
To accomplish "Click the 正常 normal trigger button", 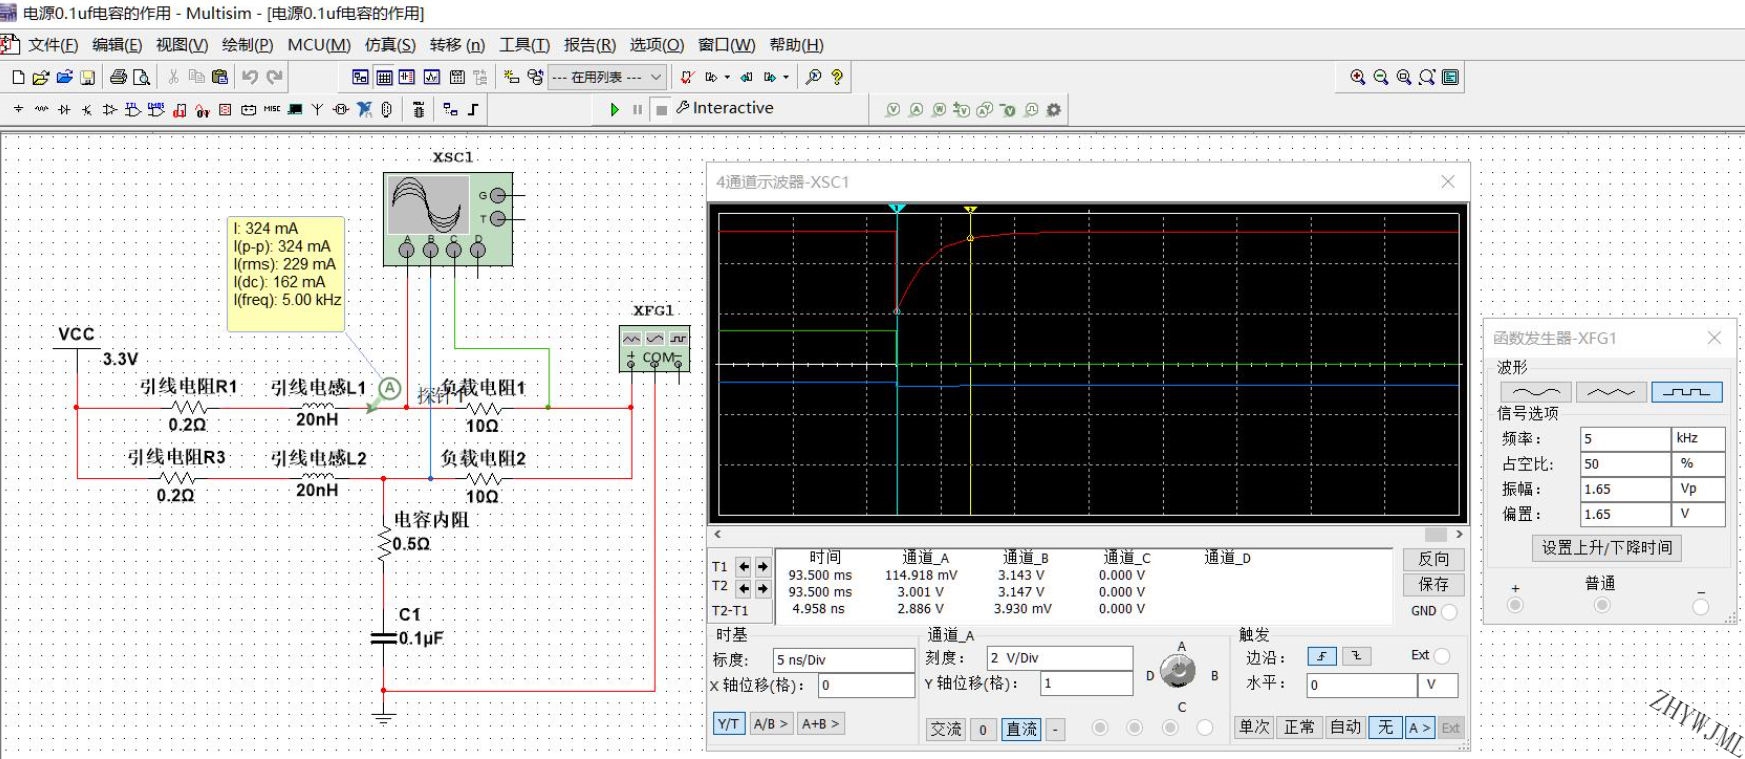I will coord(1299,728).
